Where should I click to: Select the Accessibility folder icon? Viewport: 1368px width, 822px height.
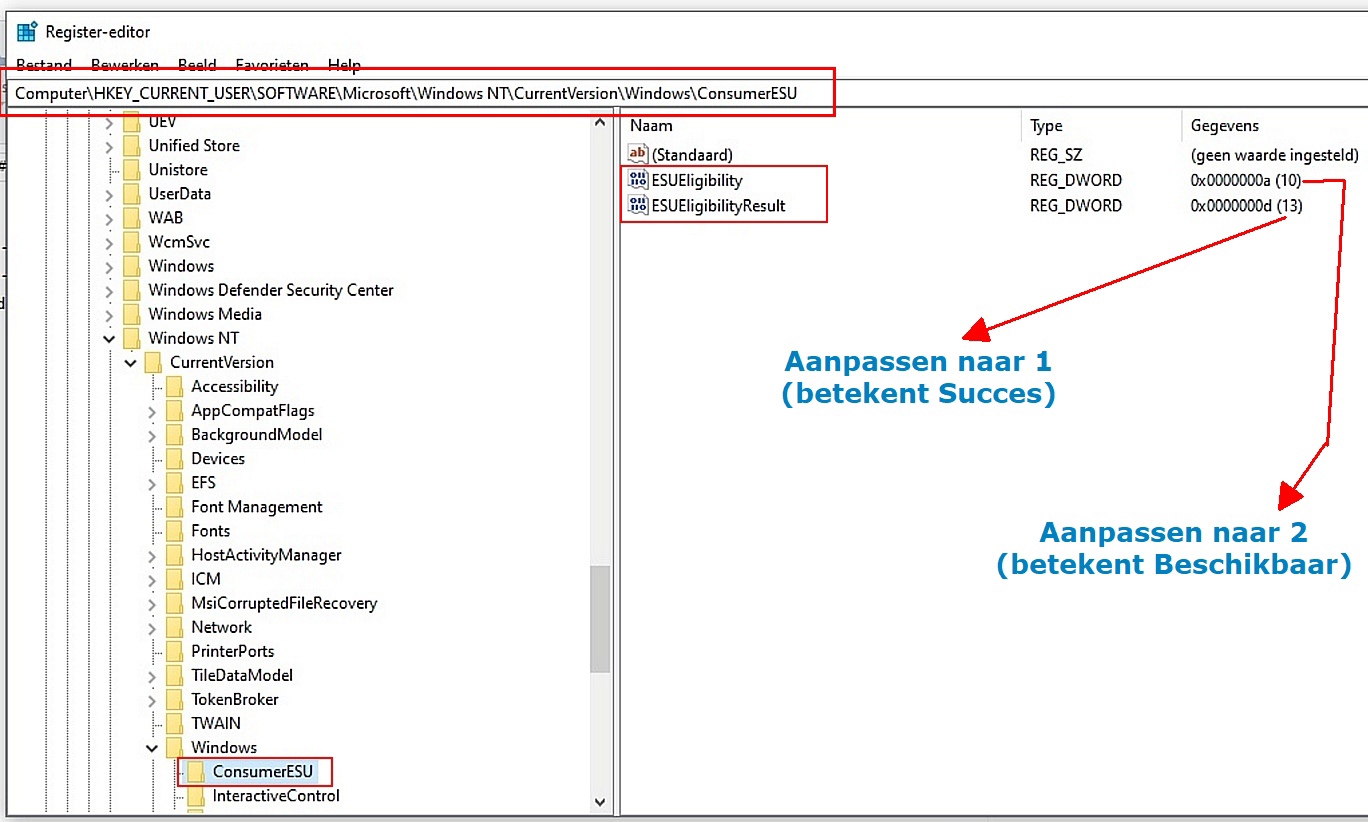[175, 386]
